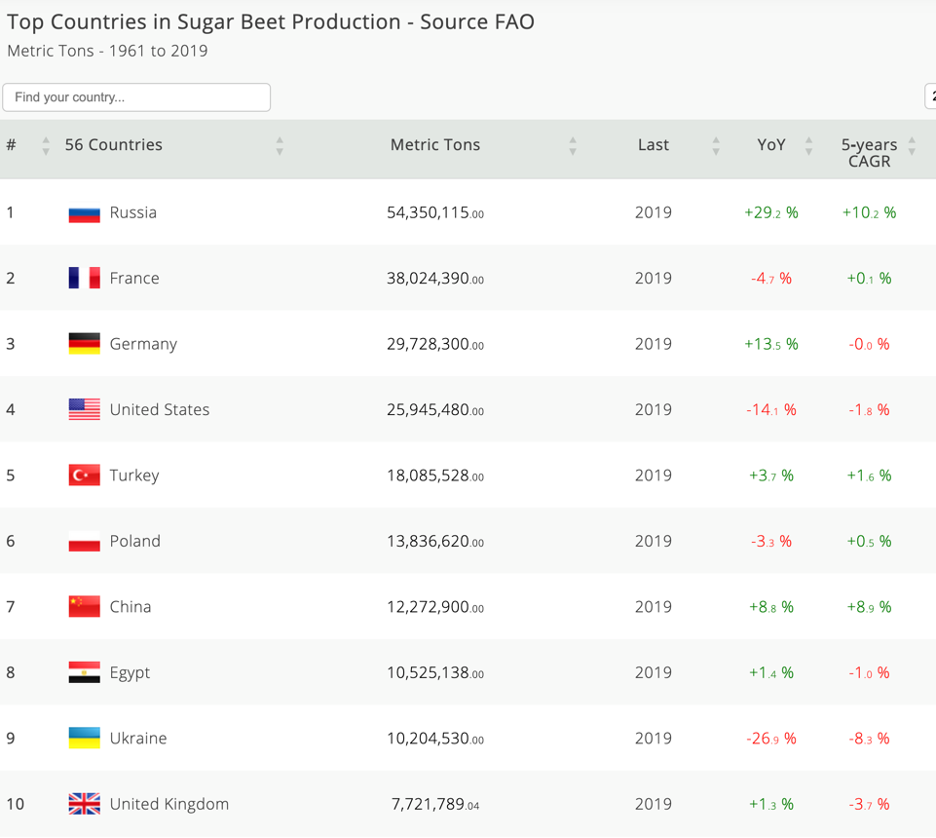Sort by 56 Countries column arrows

(280, 146)
